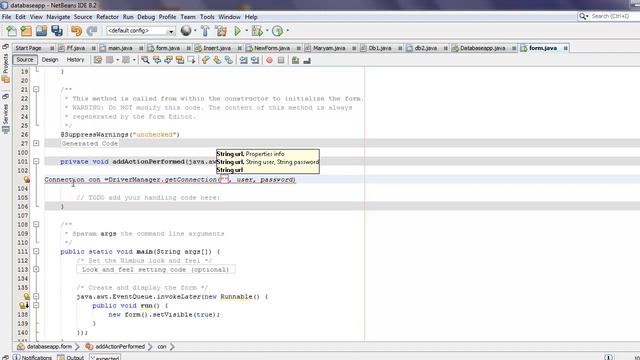Click the error marker beside the Connection line
This screenshot has width=640, height=360.
coord(27,180)
